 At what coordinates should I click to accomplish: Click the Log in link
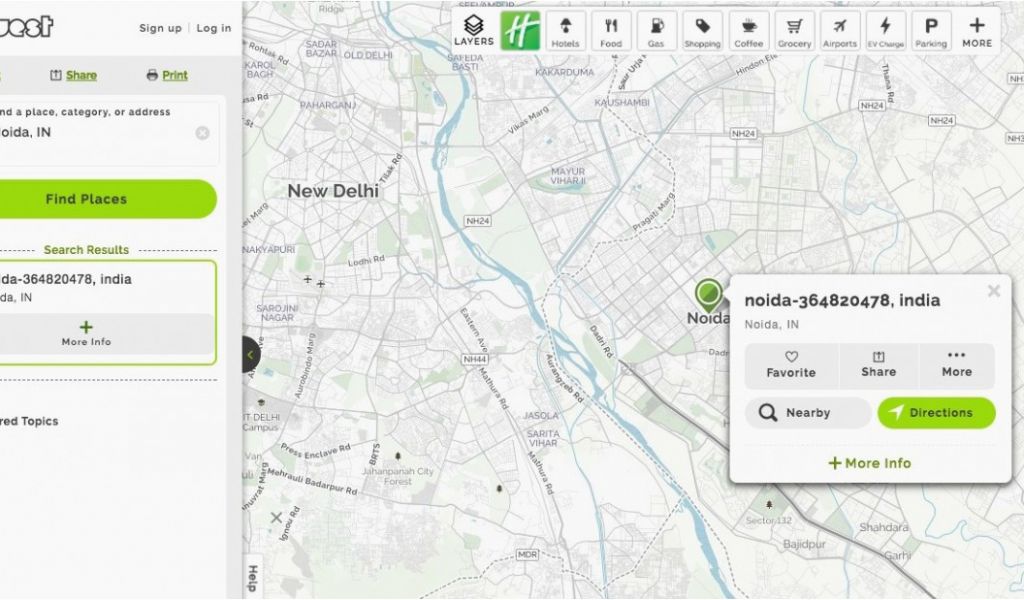click(x=214, y=28)
